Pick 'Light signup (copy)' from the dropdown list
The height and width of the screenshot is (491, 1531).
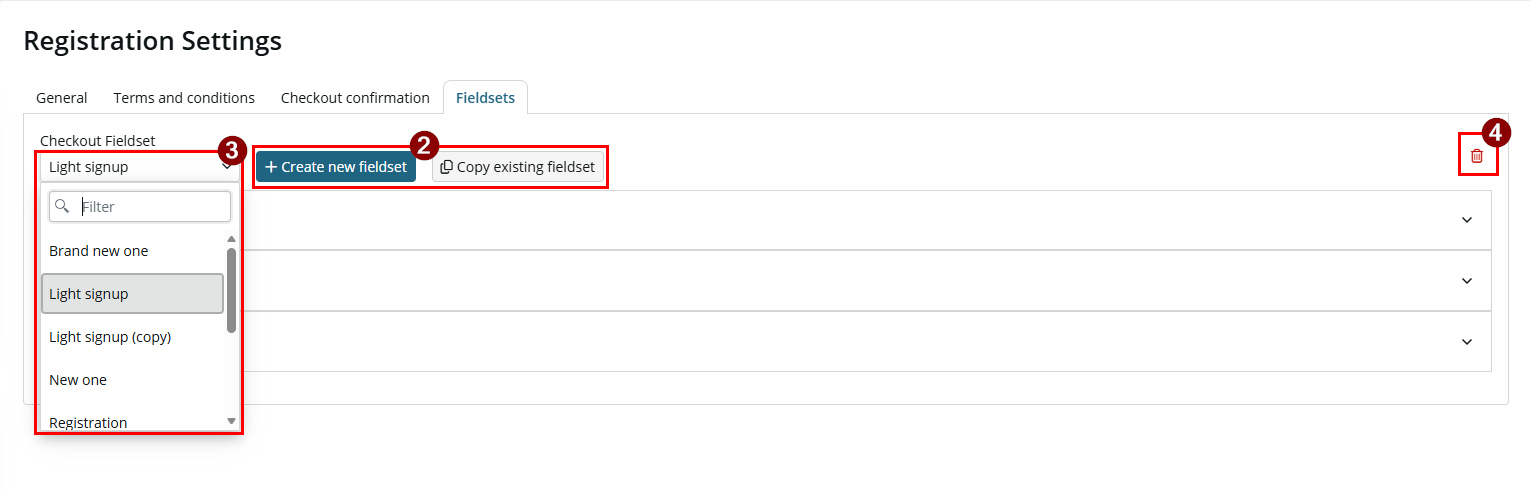coord(132,337)
